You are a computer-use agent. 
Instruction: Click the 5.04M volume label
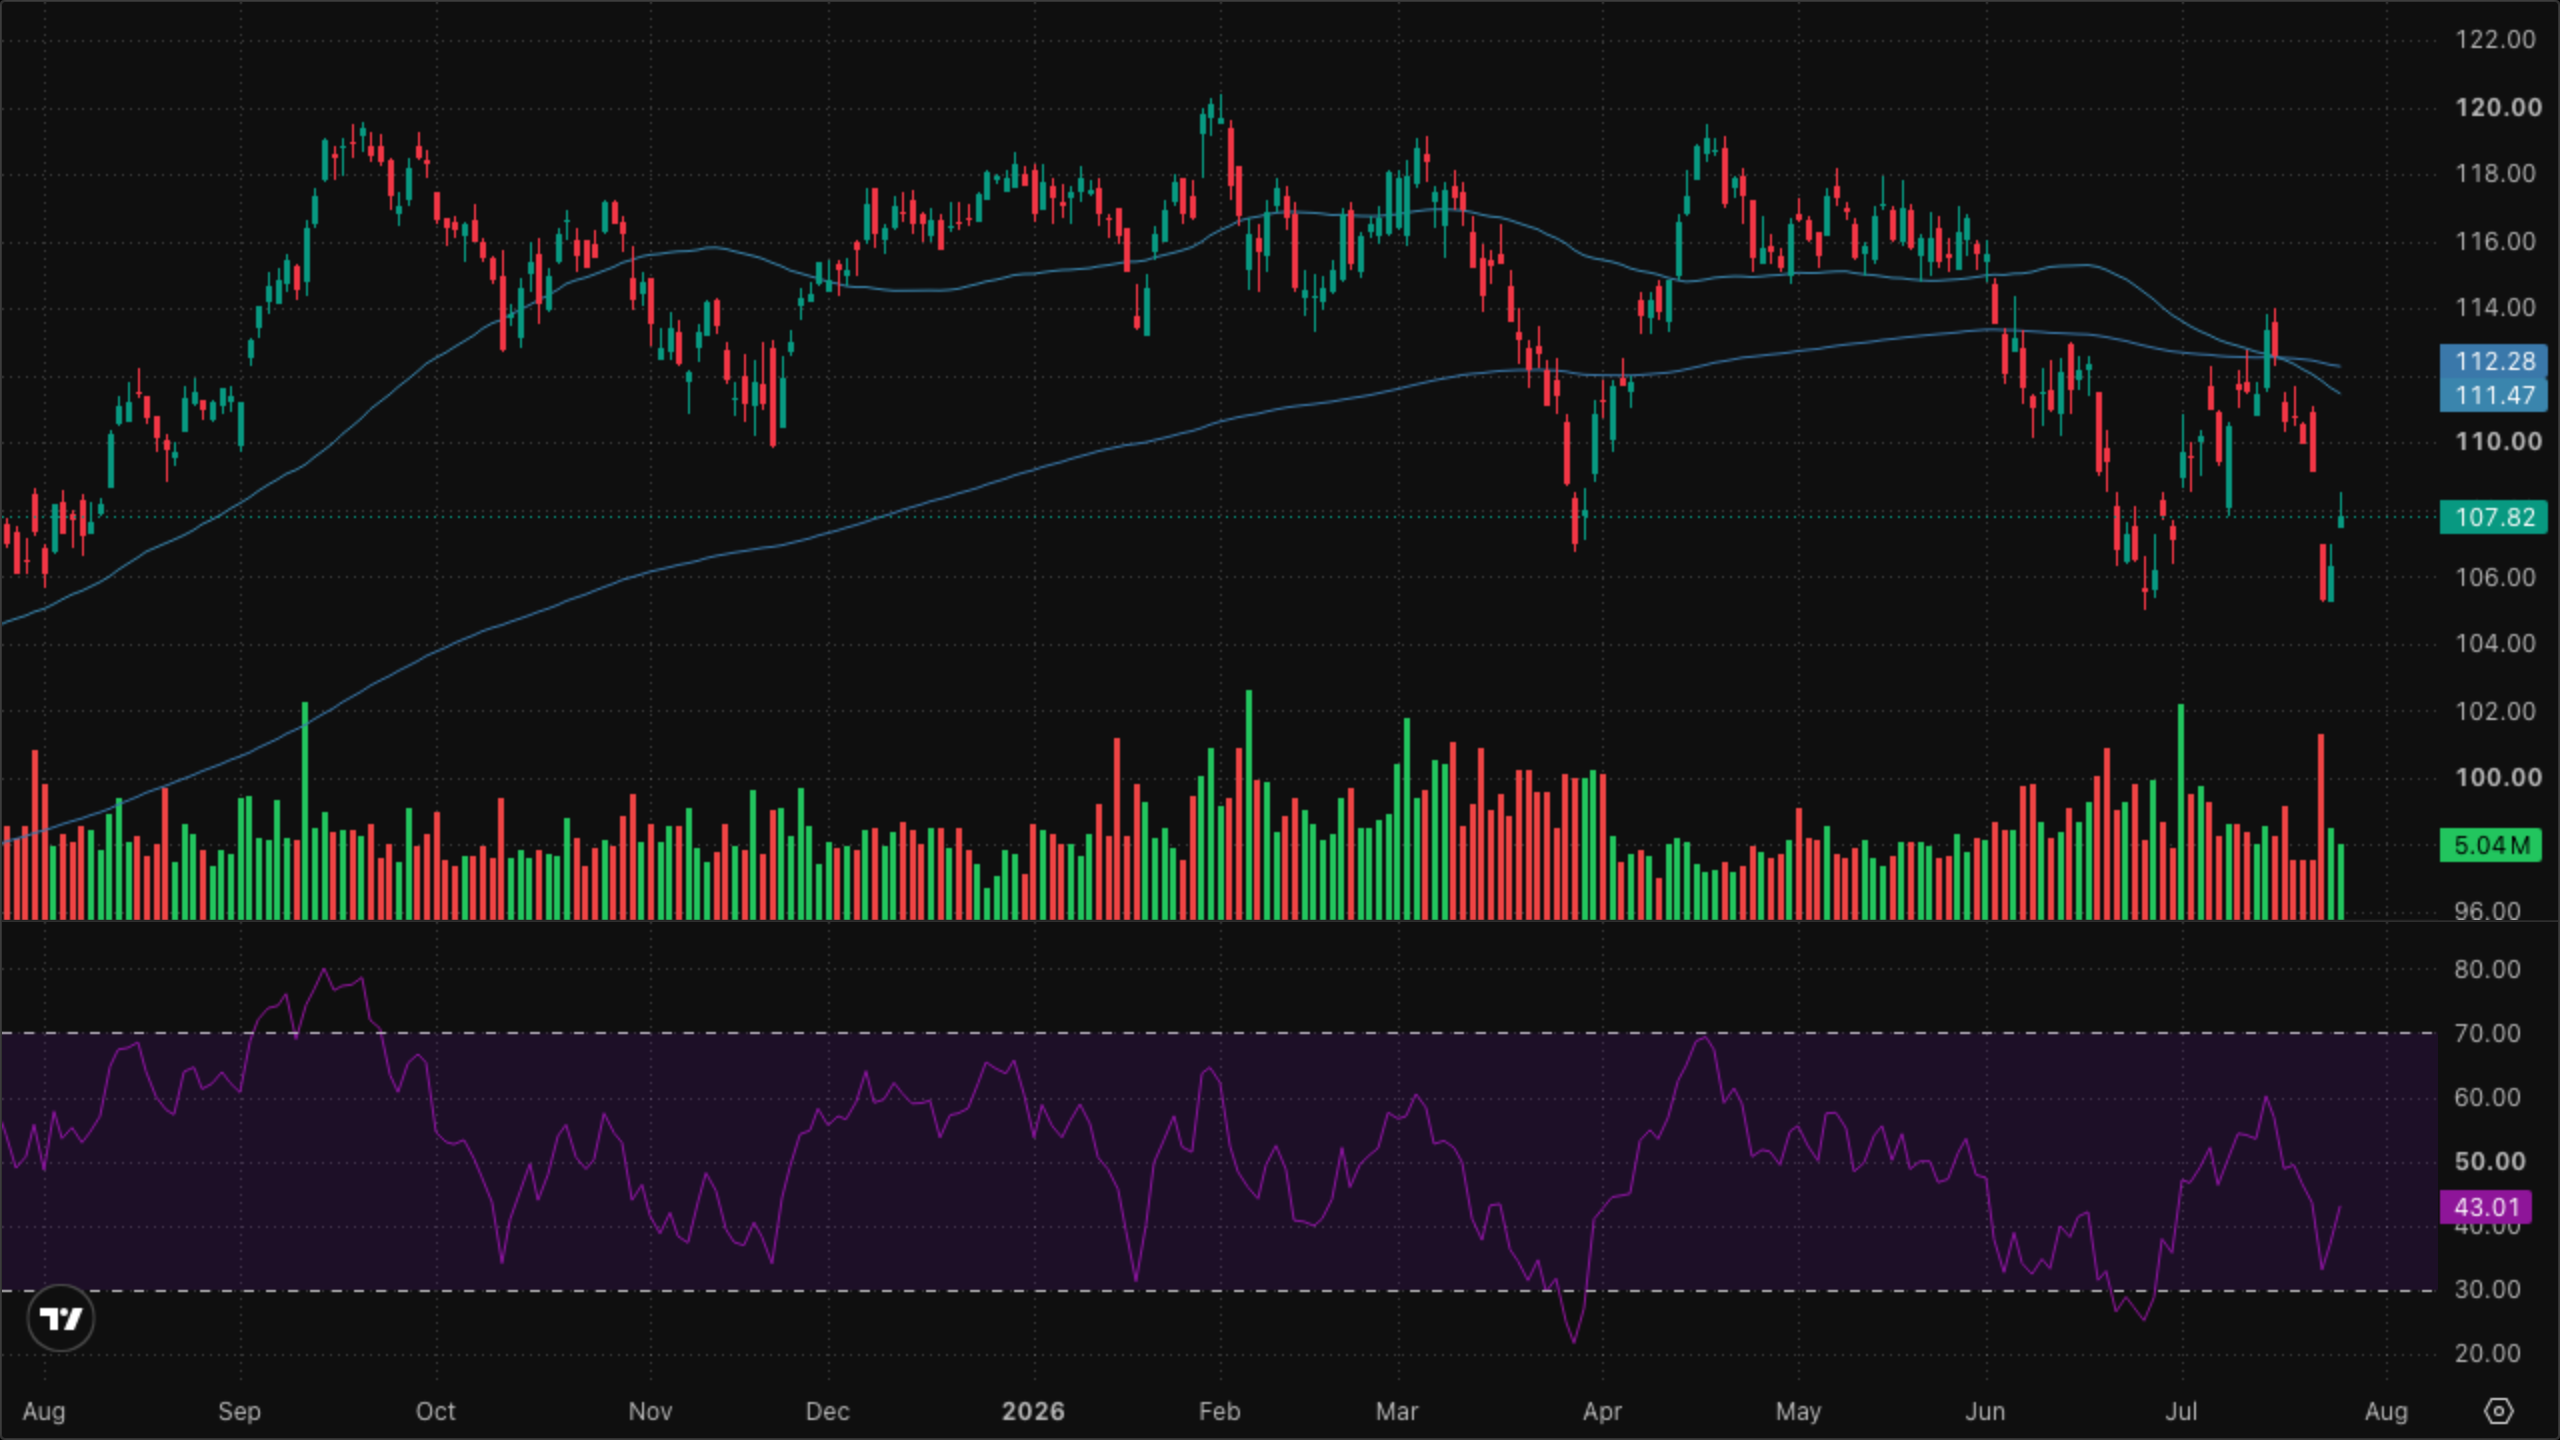click(x=2490, y=845)
